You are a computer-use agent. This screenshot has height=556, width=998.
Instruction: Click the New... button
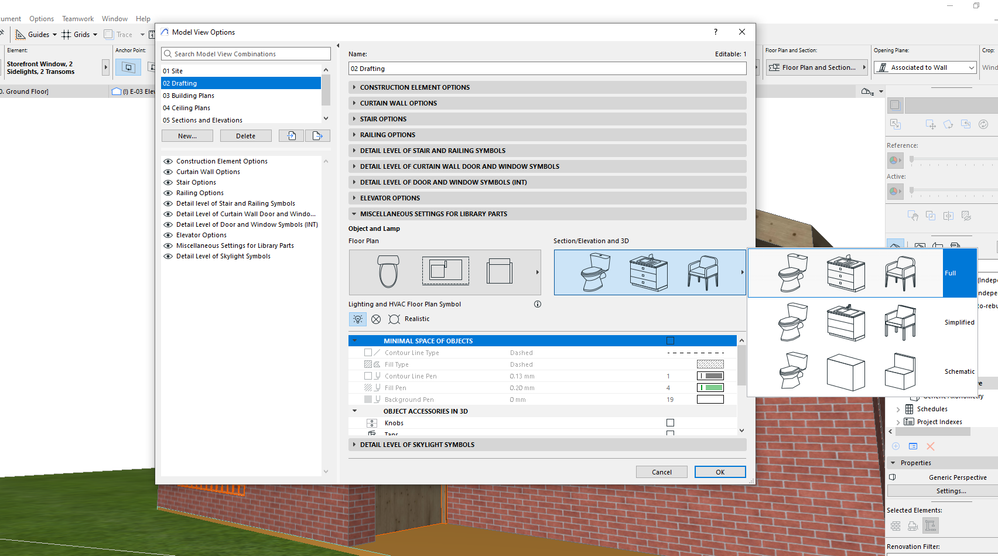[x=187, y=136]
